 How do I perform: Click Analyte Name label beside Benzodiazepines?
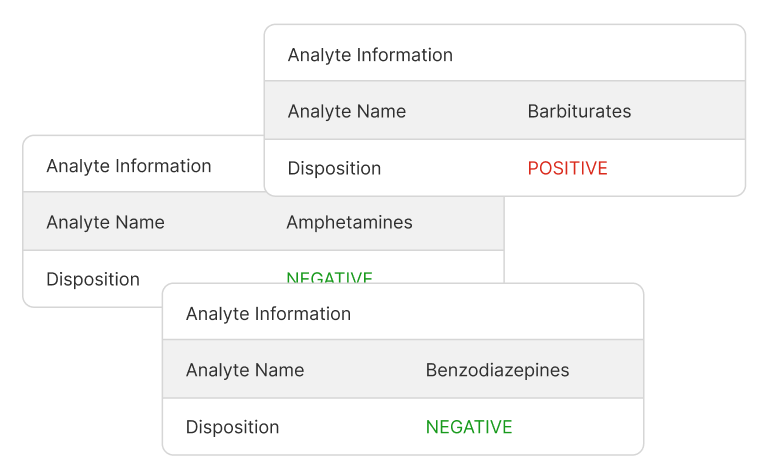point(244,370)
